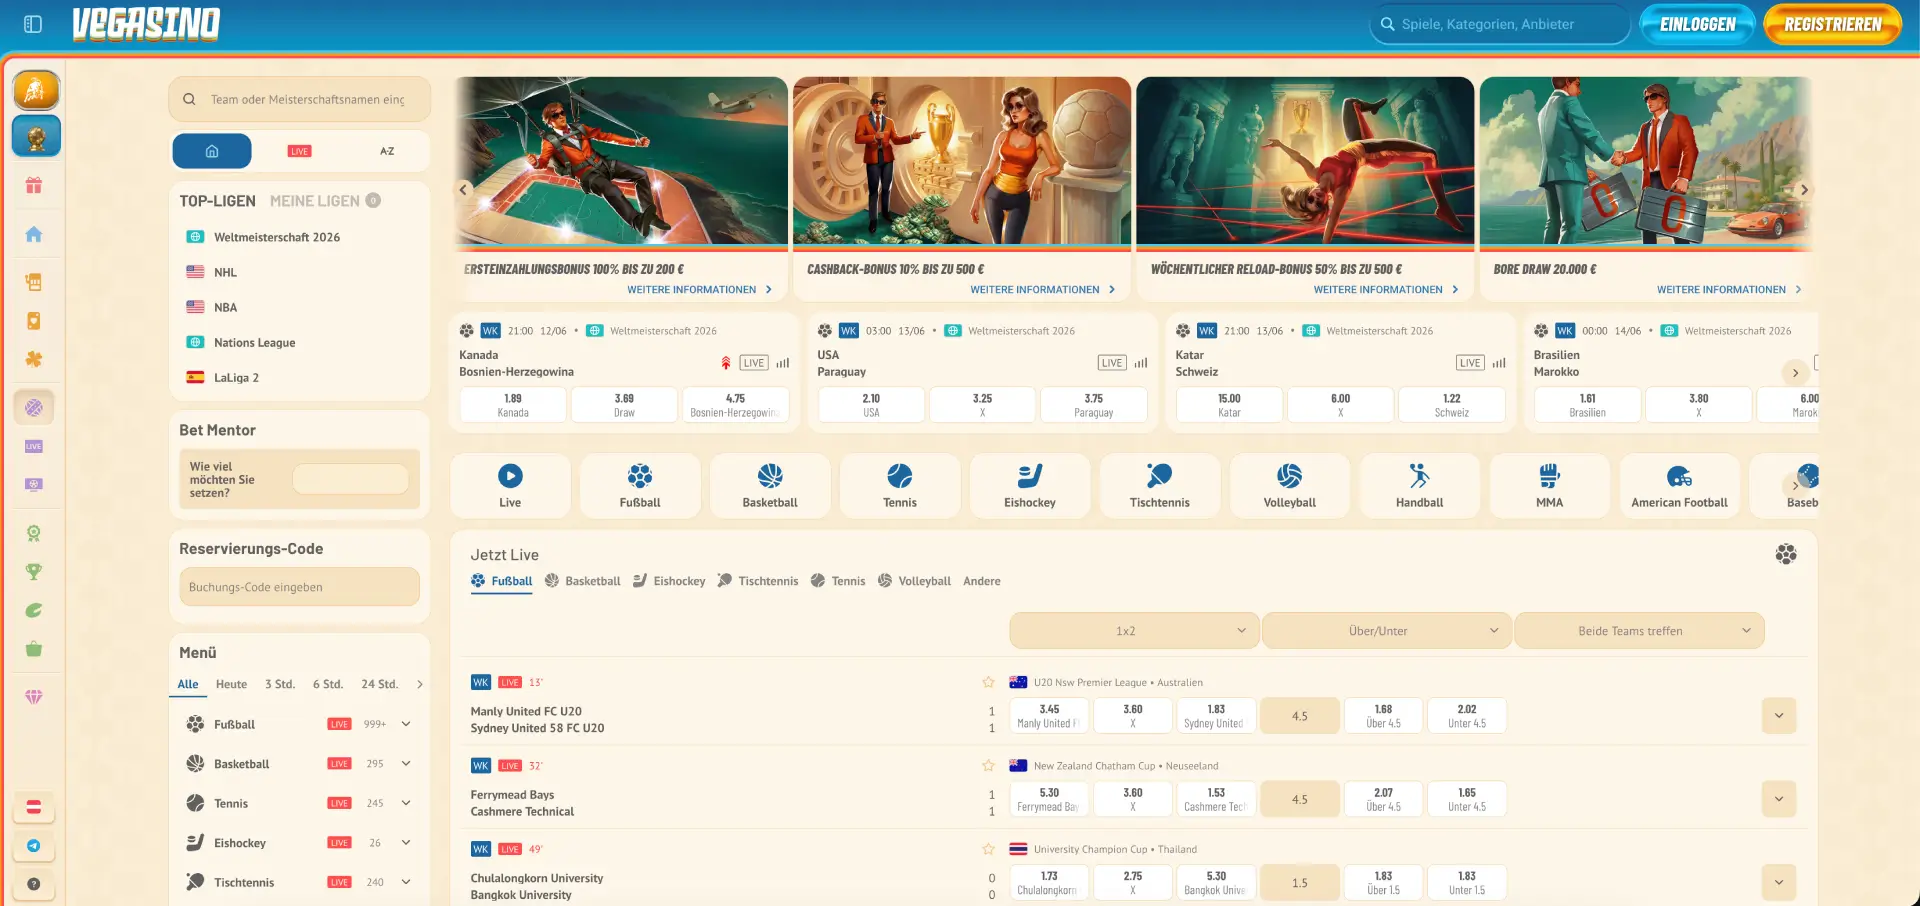
Task: Select the Fußball sport category tile
Action: 640,486
